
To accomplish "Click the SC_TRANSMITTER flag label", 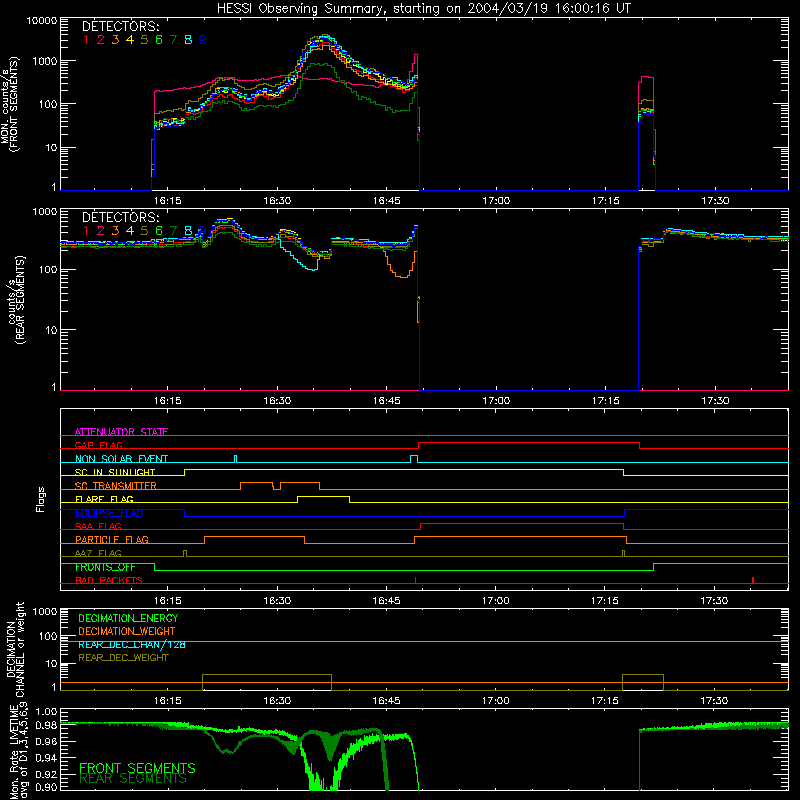I will [x=116, y=486].
